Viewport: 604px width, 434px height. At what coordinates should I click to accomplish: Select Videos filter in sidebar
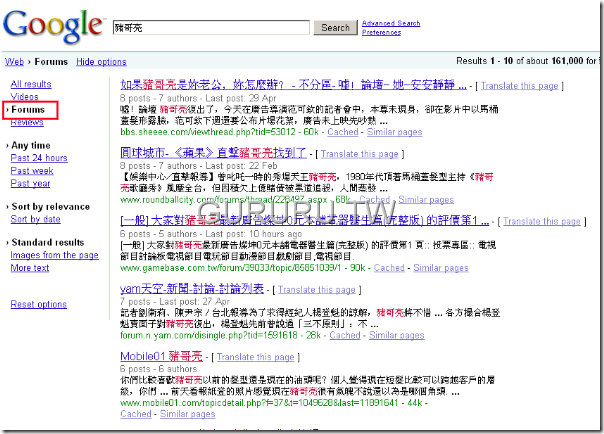[24, 97]
